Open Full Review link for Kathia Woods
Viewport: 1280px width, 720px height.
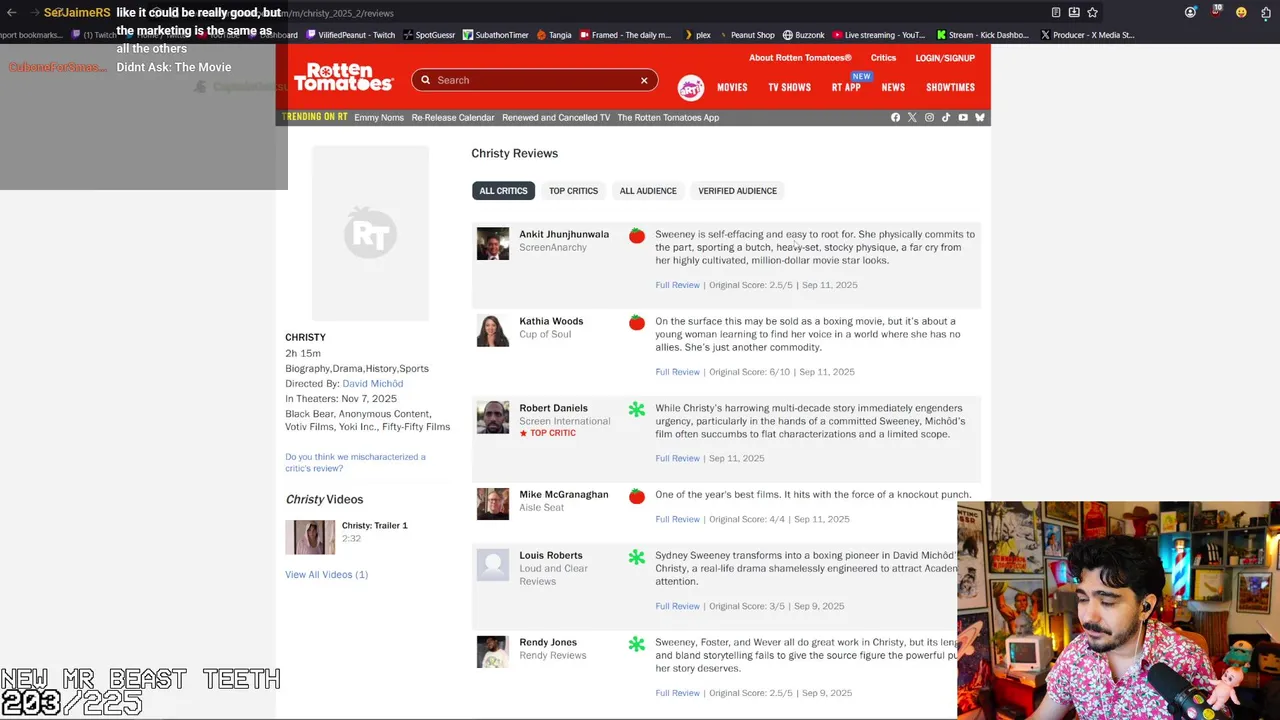click(x=677, y=372)
